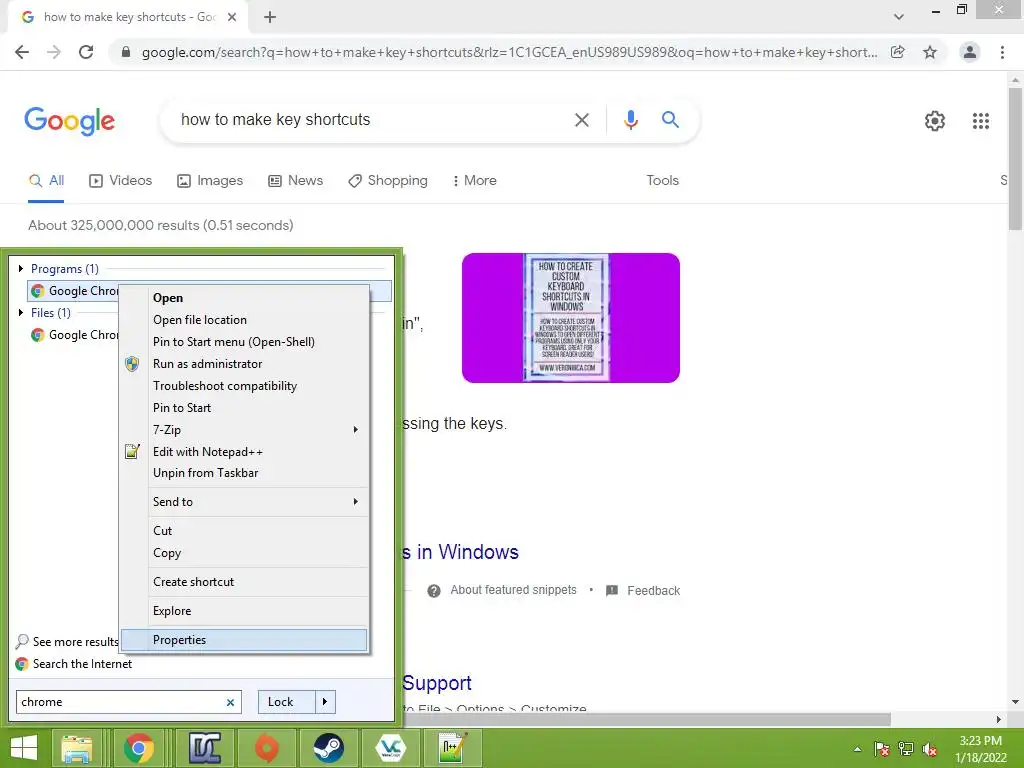
Task: Click the share page icon in address bar
Action: point(898,52)
